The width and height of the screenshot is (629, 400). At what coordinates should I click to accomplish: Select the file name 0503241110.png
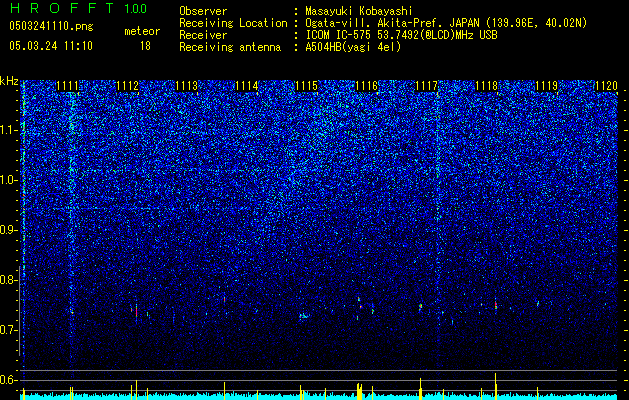point(51,26)
